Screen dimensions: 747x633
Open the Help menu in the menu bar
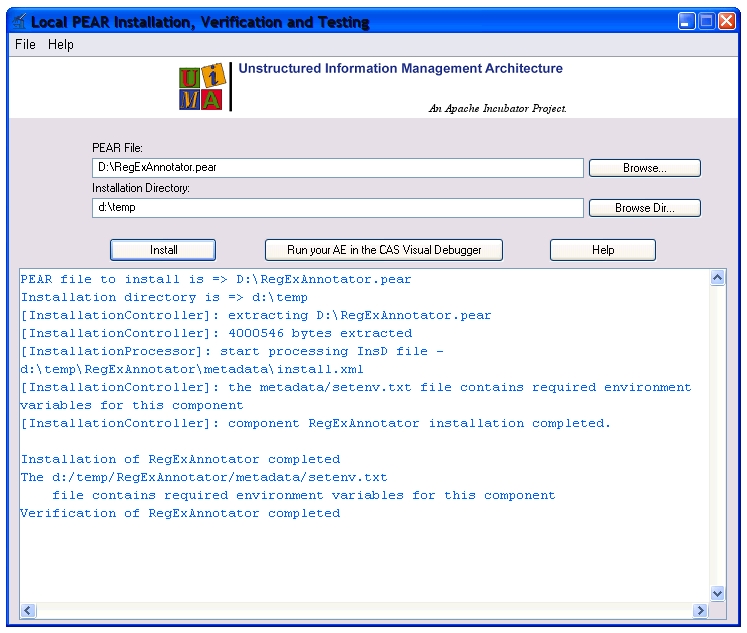pos(61,45)
